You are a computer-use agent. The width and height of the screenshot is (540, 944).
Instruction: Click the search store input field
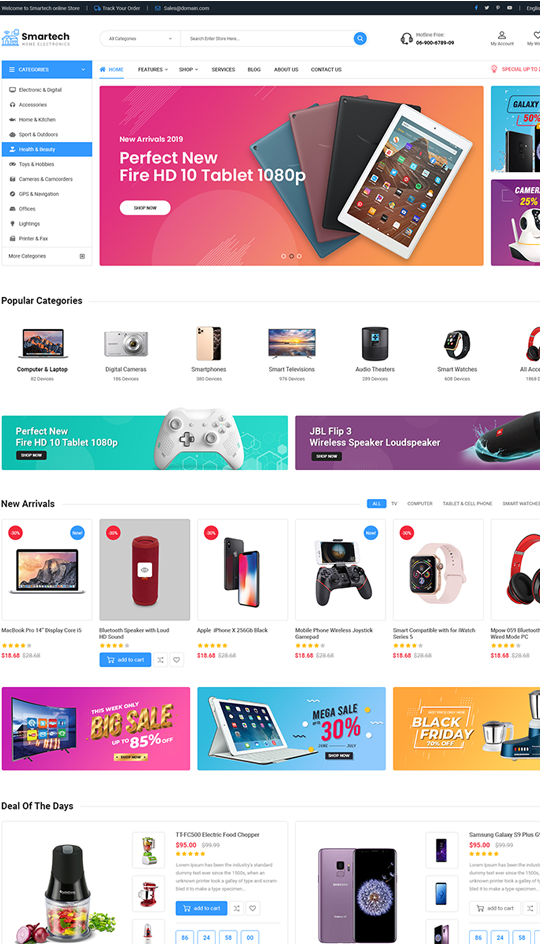tap(268, 39)
